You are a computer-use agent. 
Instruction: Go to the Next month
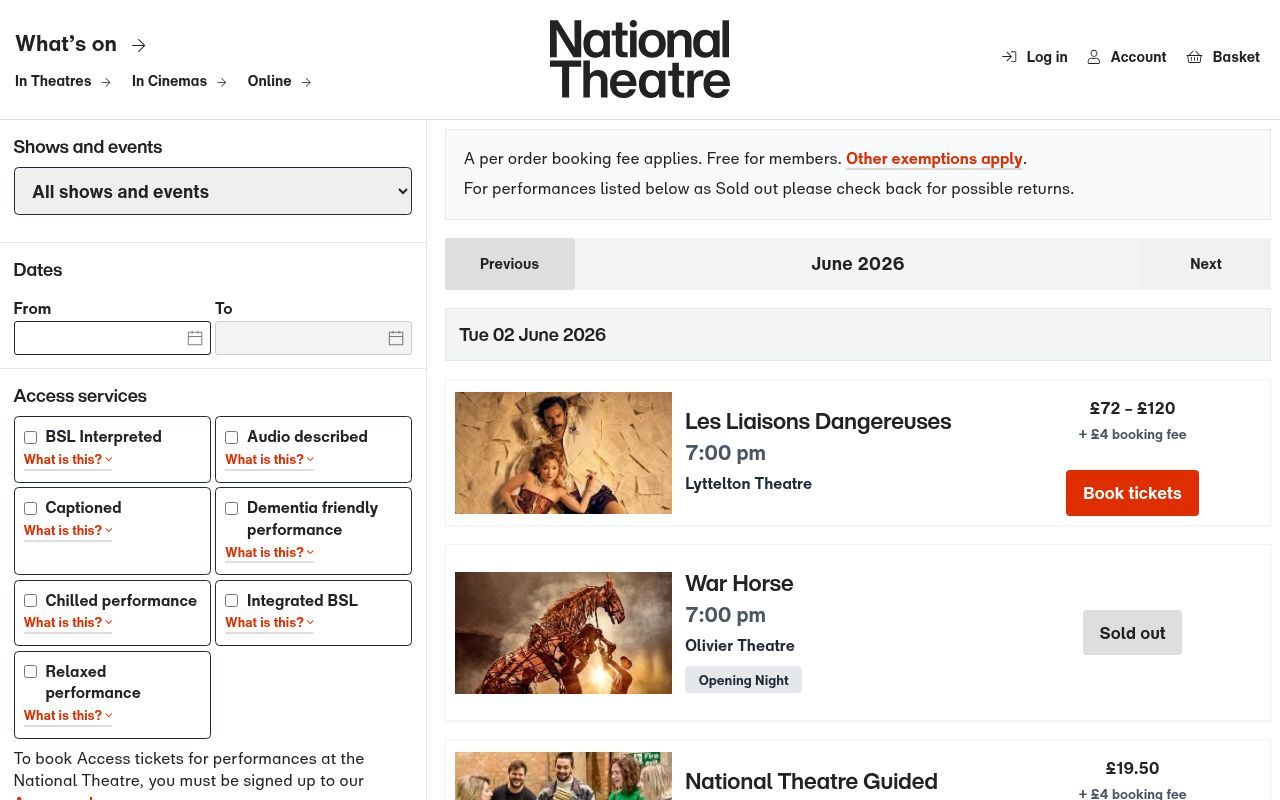coord(1206,264)
